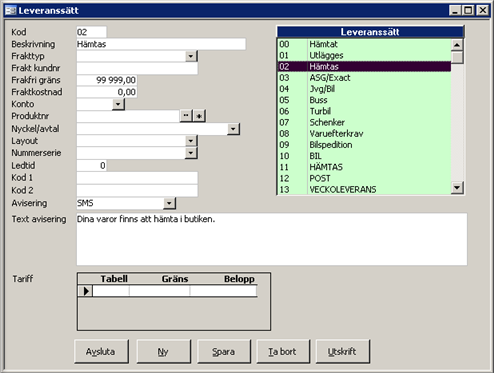The width and height of the screenshot is (494, 373).
Task: Expand the Layout dropdown
Action: coord(191,141)
